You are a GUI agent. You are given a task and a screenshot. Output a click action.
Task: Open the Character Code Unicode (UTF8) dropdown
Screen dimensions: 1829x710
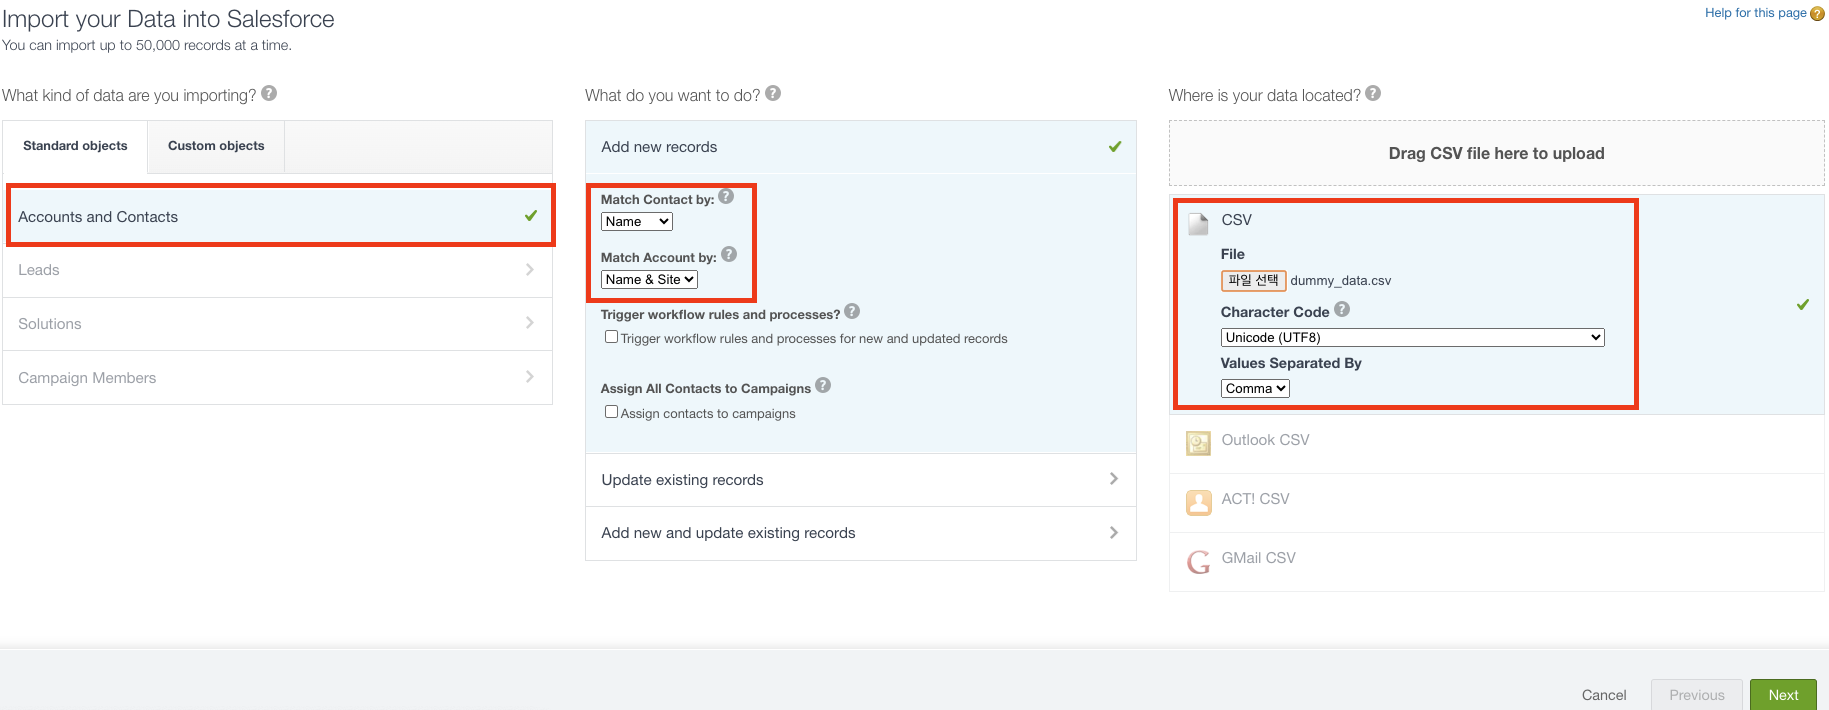(x=1412, y=338)
